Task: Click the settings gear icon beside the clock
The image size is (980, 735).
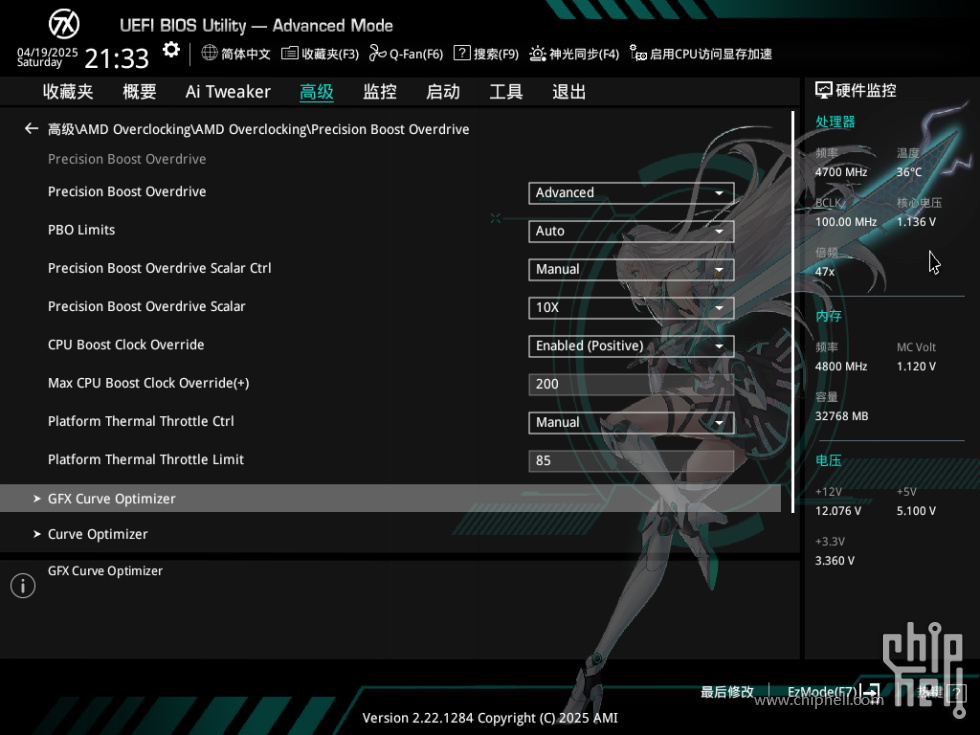Action: [171, 50]
